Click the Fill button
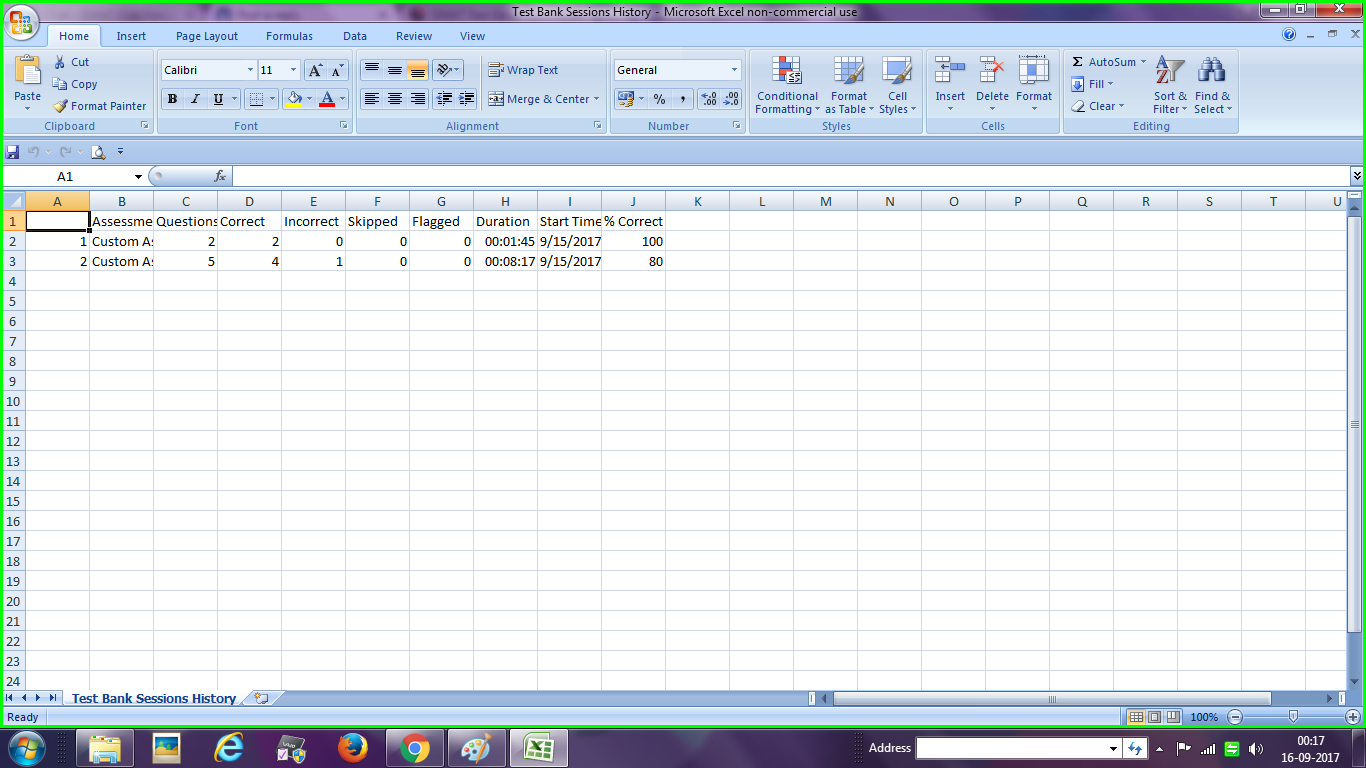The image size is (1366, 768). coord(1092,84)
